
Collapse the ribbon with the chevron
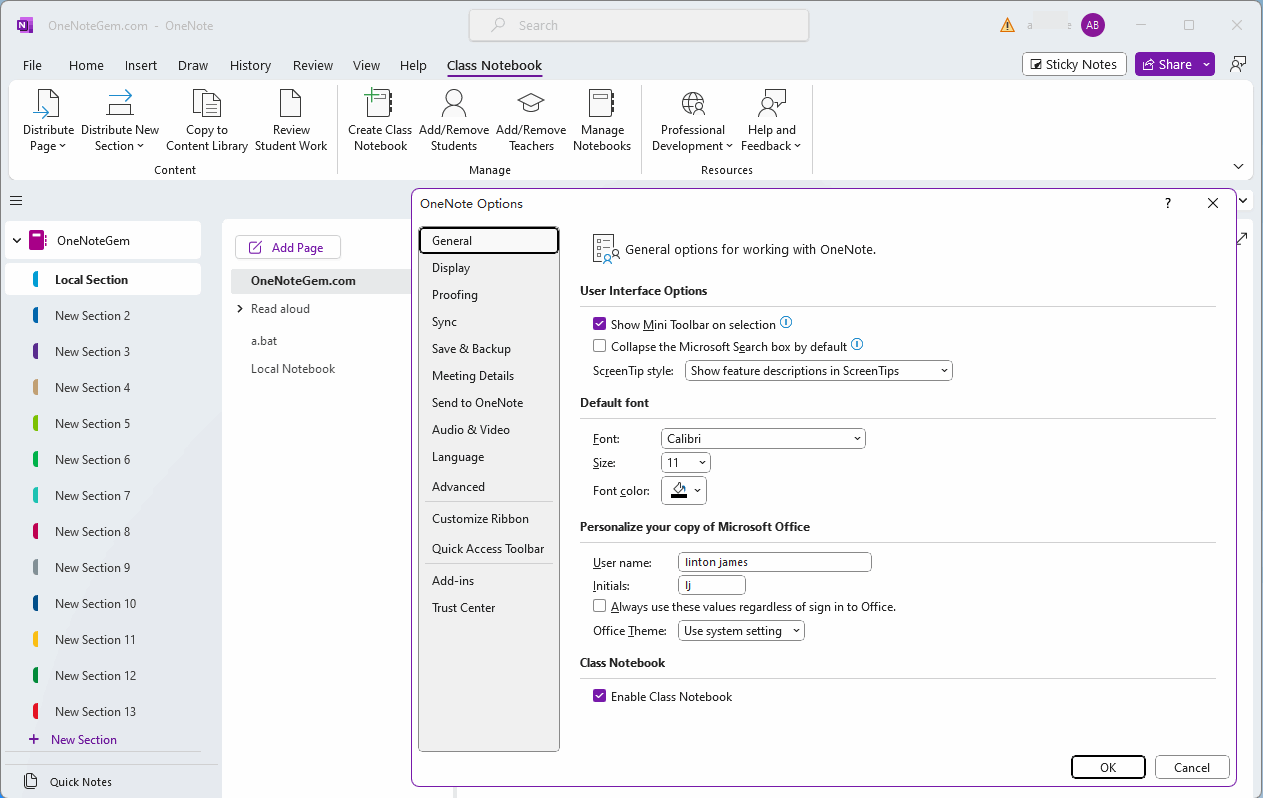pos(1238,166)
